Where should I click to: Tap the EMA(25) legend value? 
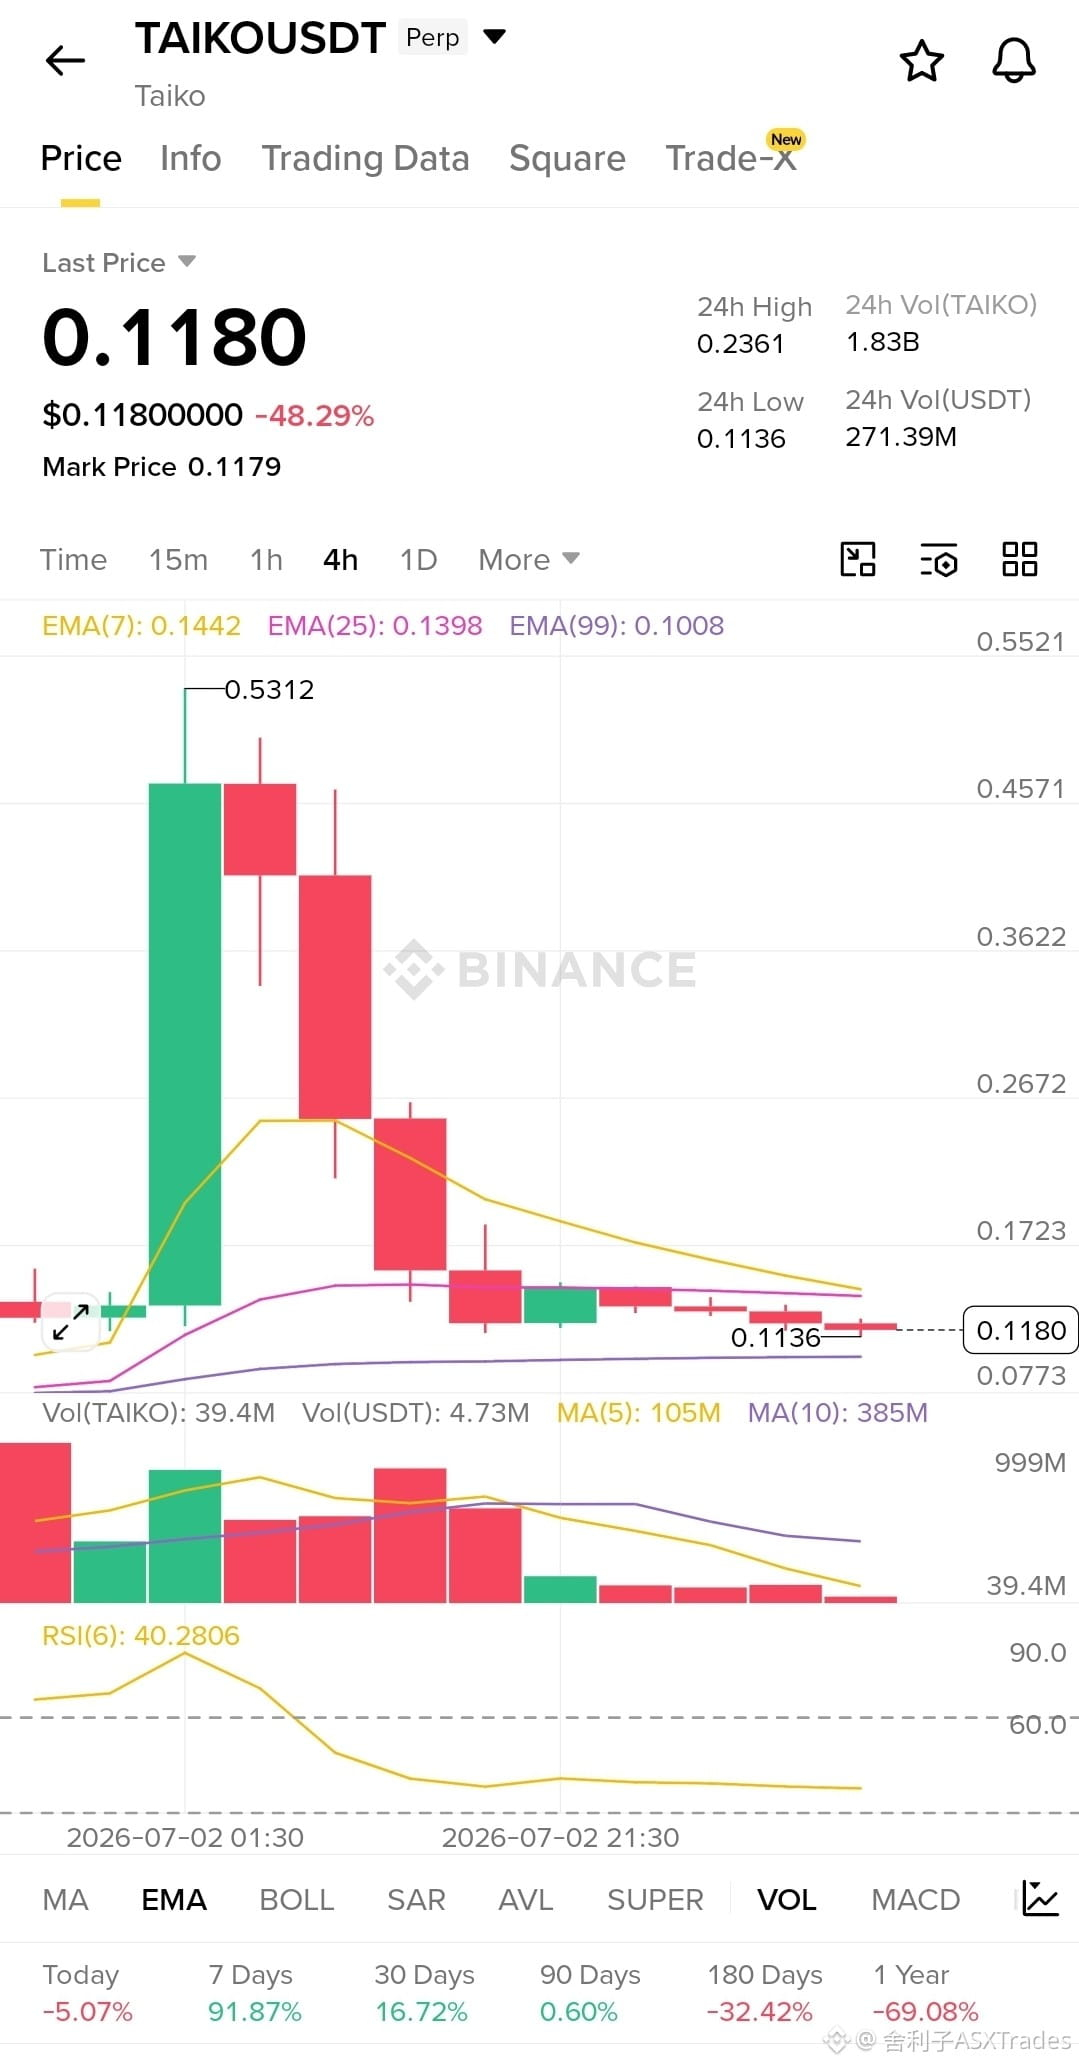coord(375,626)
